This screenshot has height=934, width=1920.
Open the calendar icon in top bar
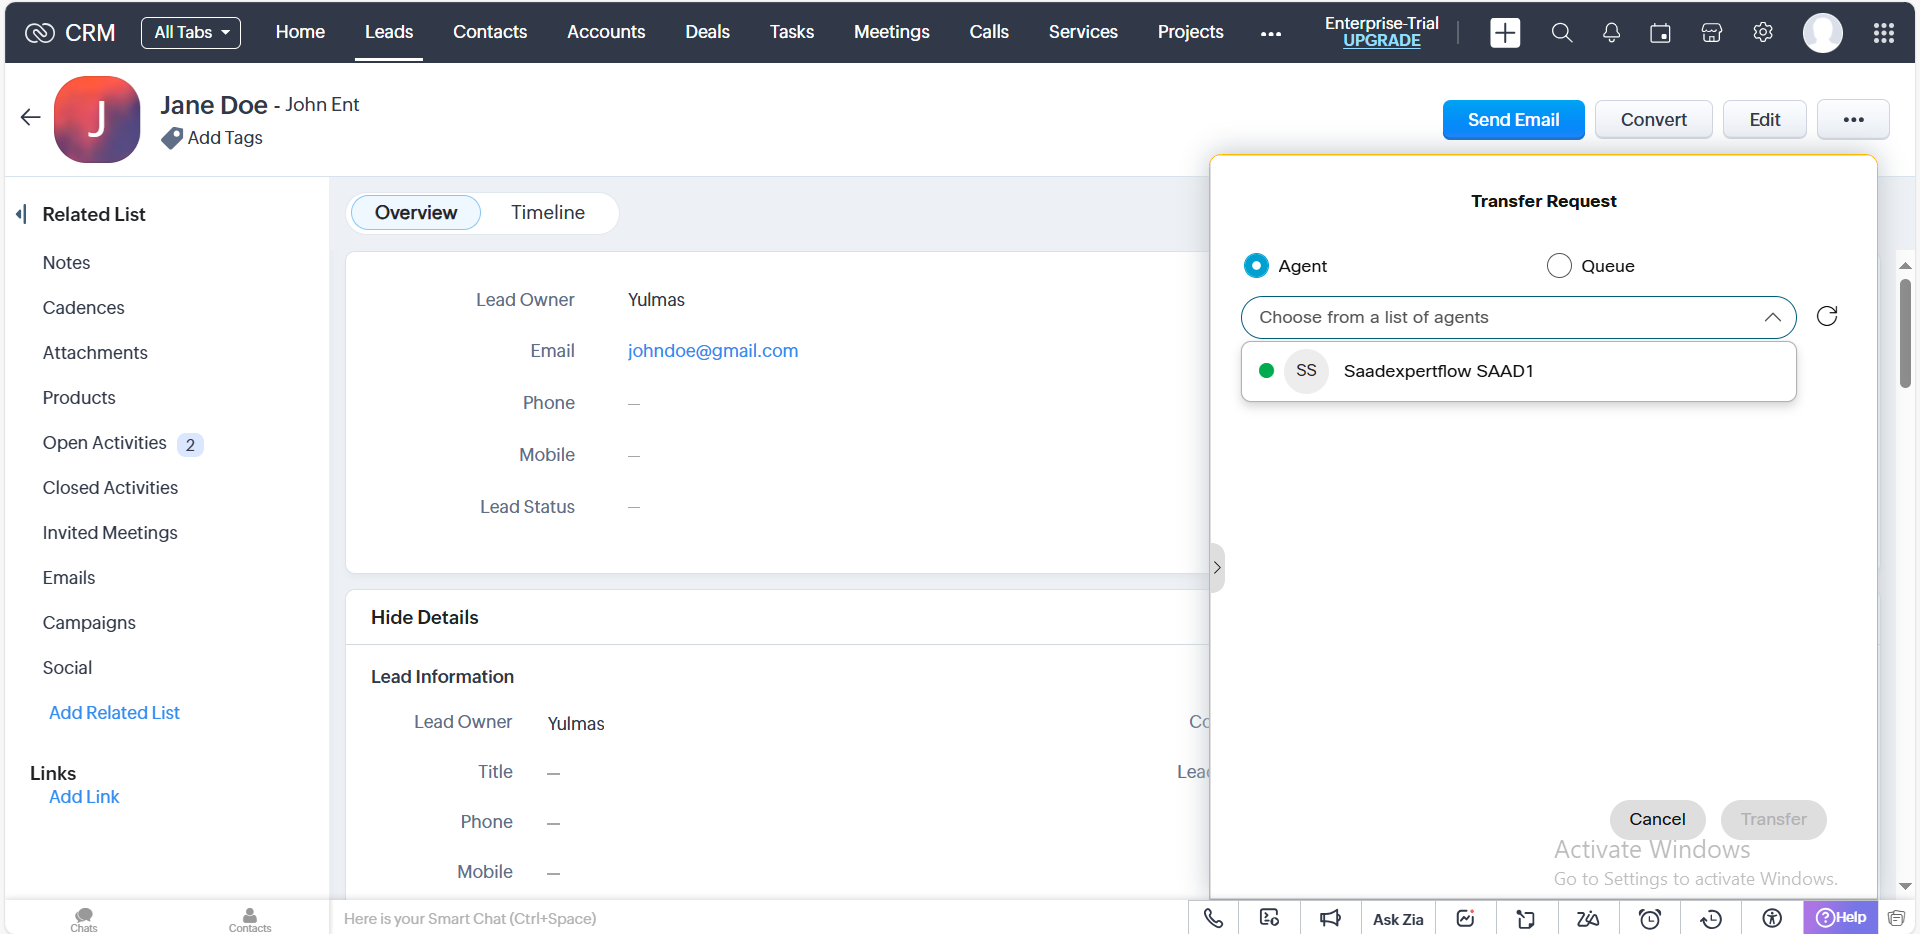tap(1660, 33)
